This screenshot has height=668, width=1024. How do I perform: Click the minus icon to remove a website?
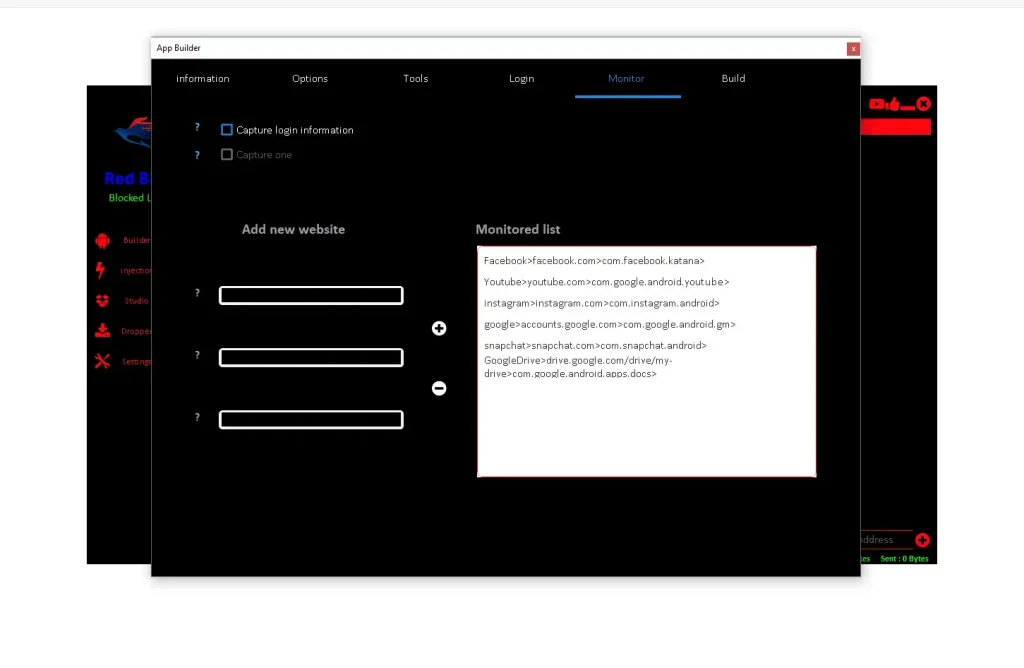438,388
